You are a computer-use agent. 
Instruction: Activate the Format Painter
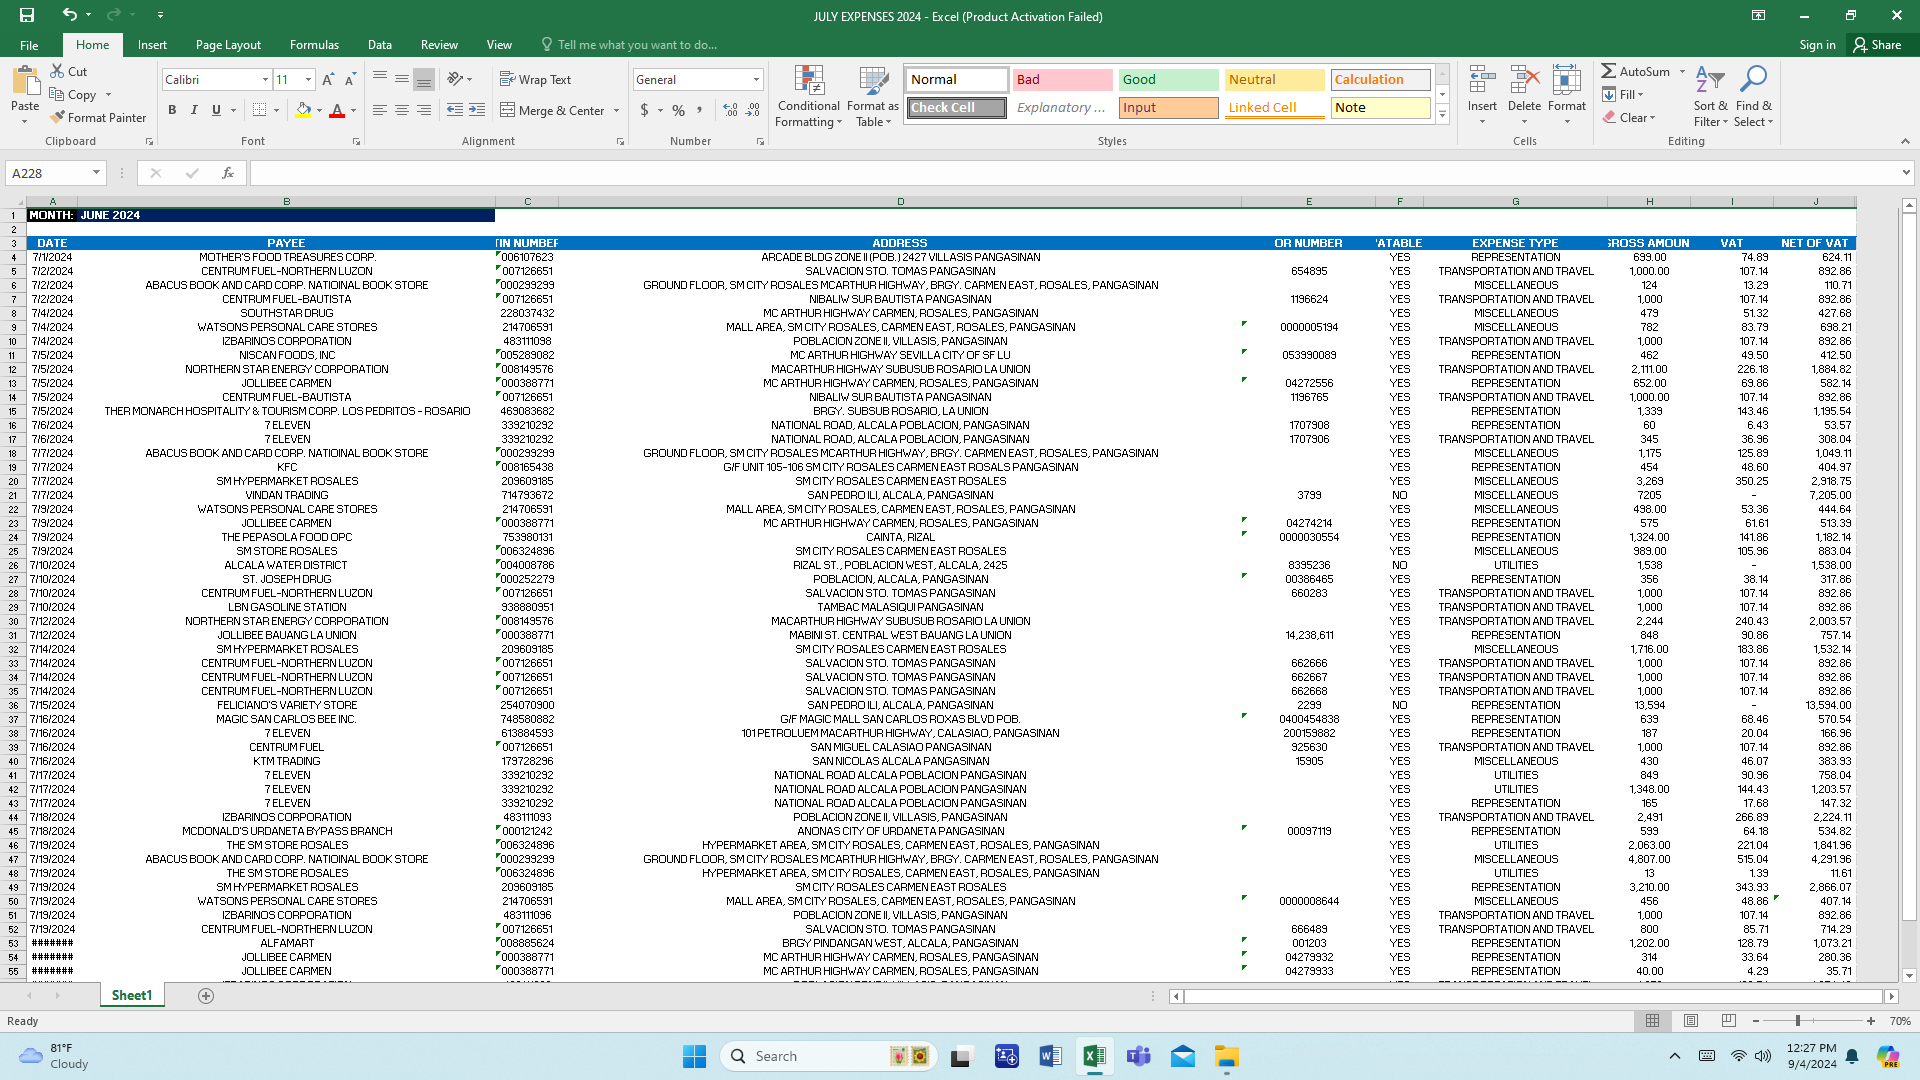pos(98,117)
